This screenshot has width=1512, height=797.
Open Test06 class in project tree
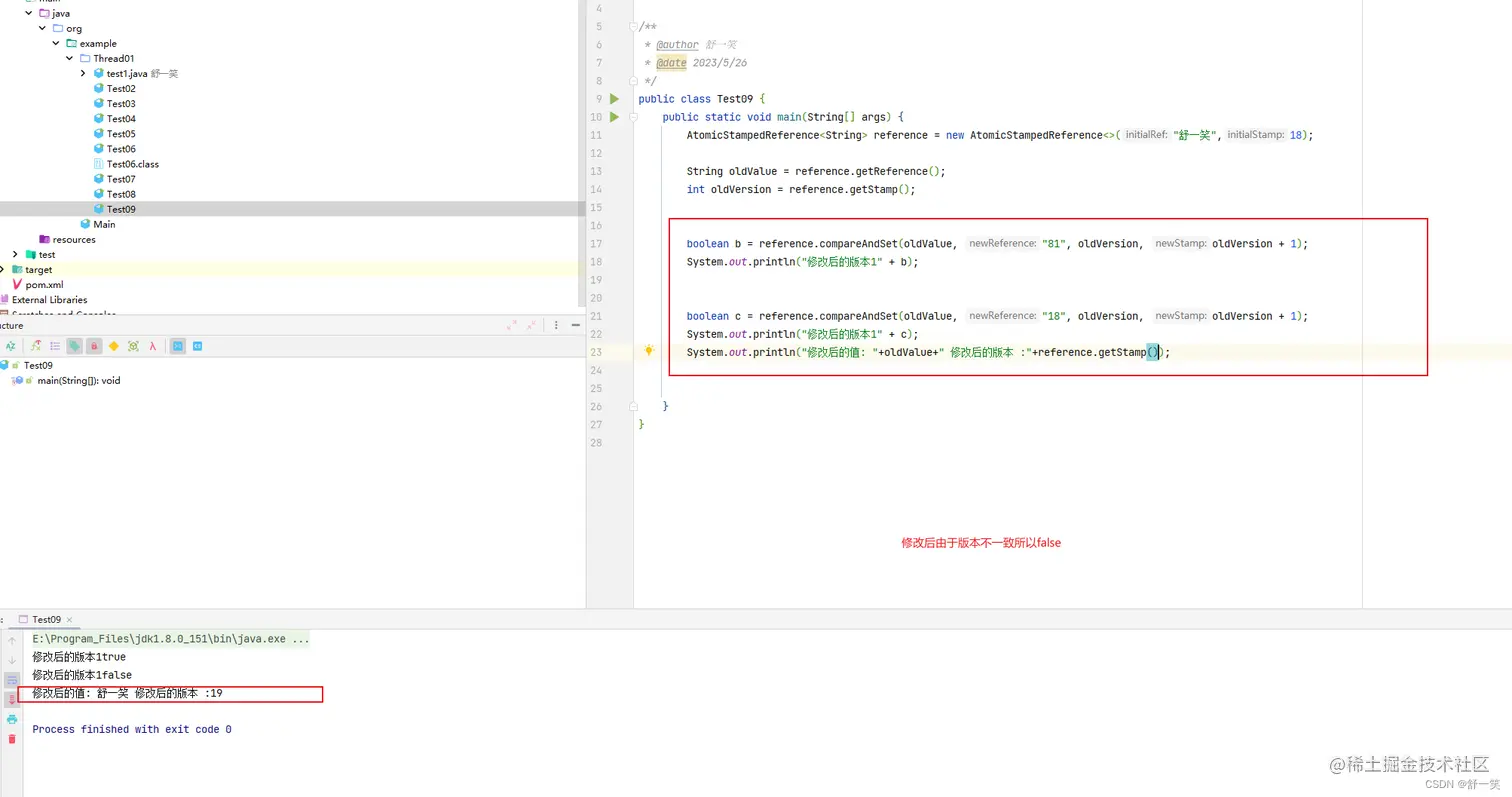(x=121, y=149)
